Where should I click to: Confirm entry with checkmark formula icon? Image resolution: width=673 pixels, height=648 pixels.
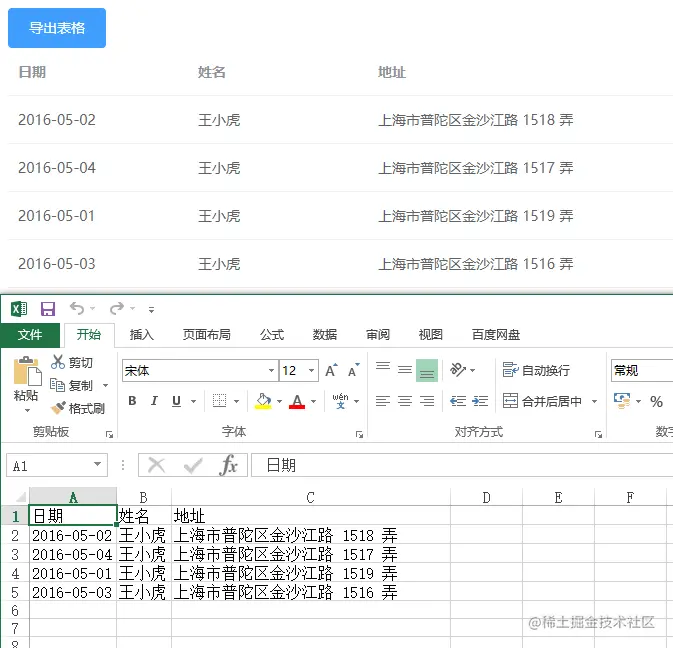[193, 465]
